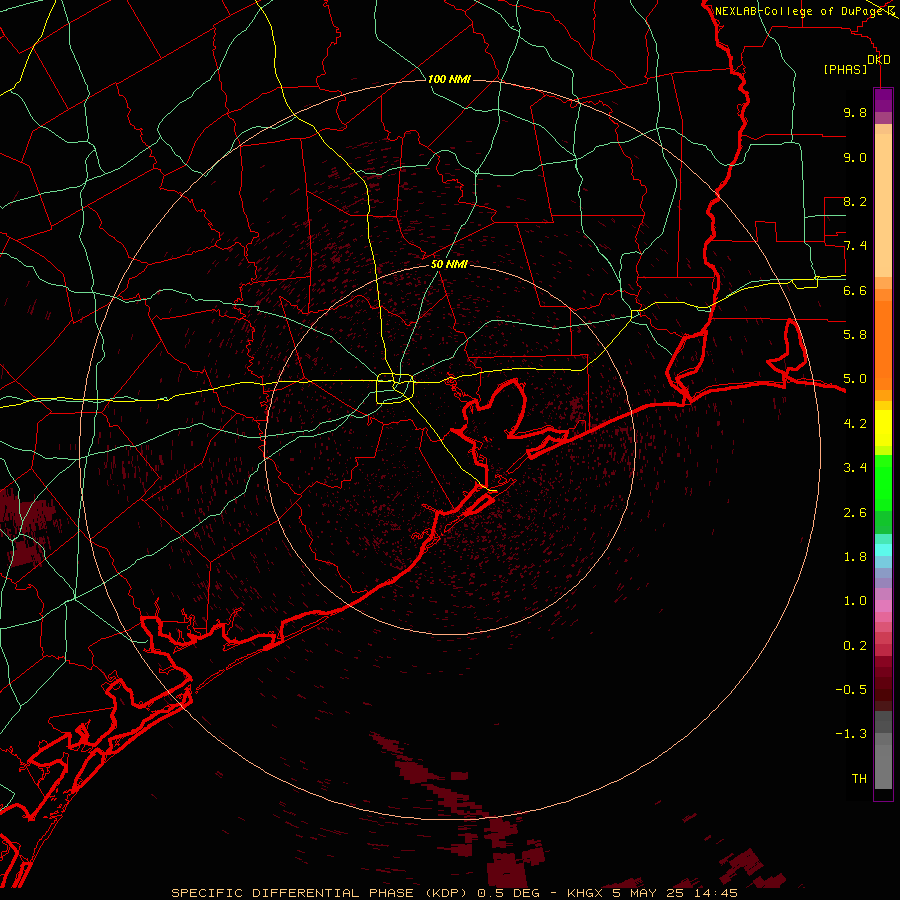Image resolution: width=900 pixels, height=900 pixels.
Task: Click the 5.8 scale value
Action: [855, 335]
